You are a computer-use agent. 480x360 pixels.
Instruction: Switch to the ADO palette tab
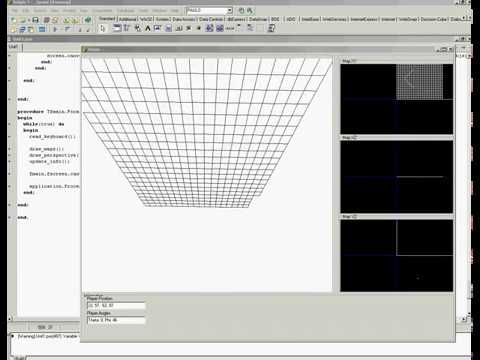(291, 19)
